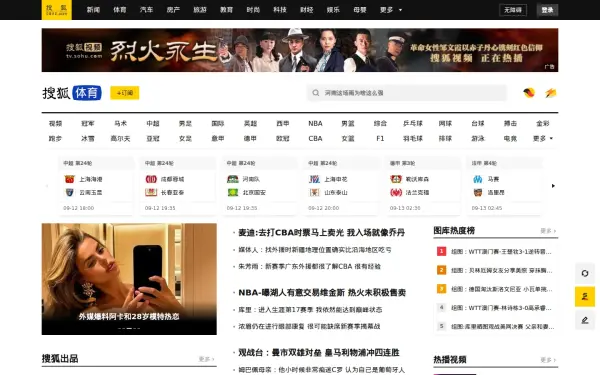Click 云南玉昆 team logo

click(70, 192)
